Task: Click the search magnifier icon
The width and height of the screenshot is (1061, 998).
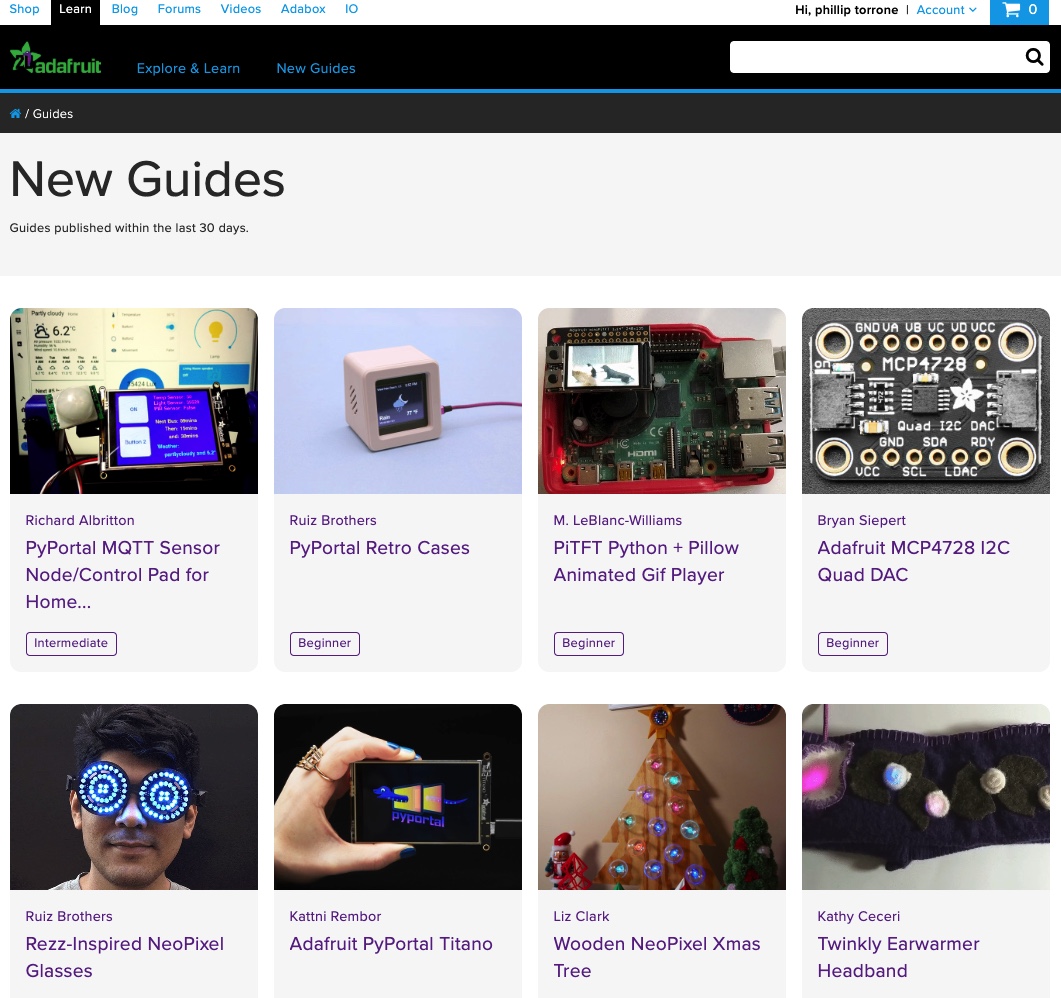Action: tap(1034, 57)
